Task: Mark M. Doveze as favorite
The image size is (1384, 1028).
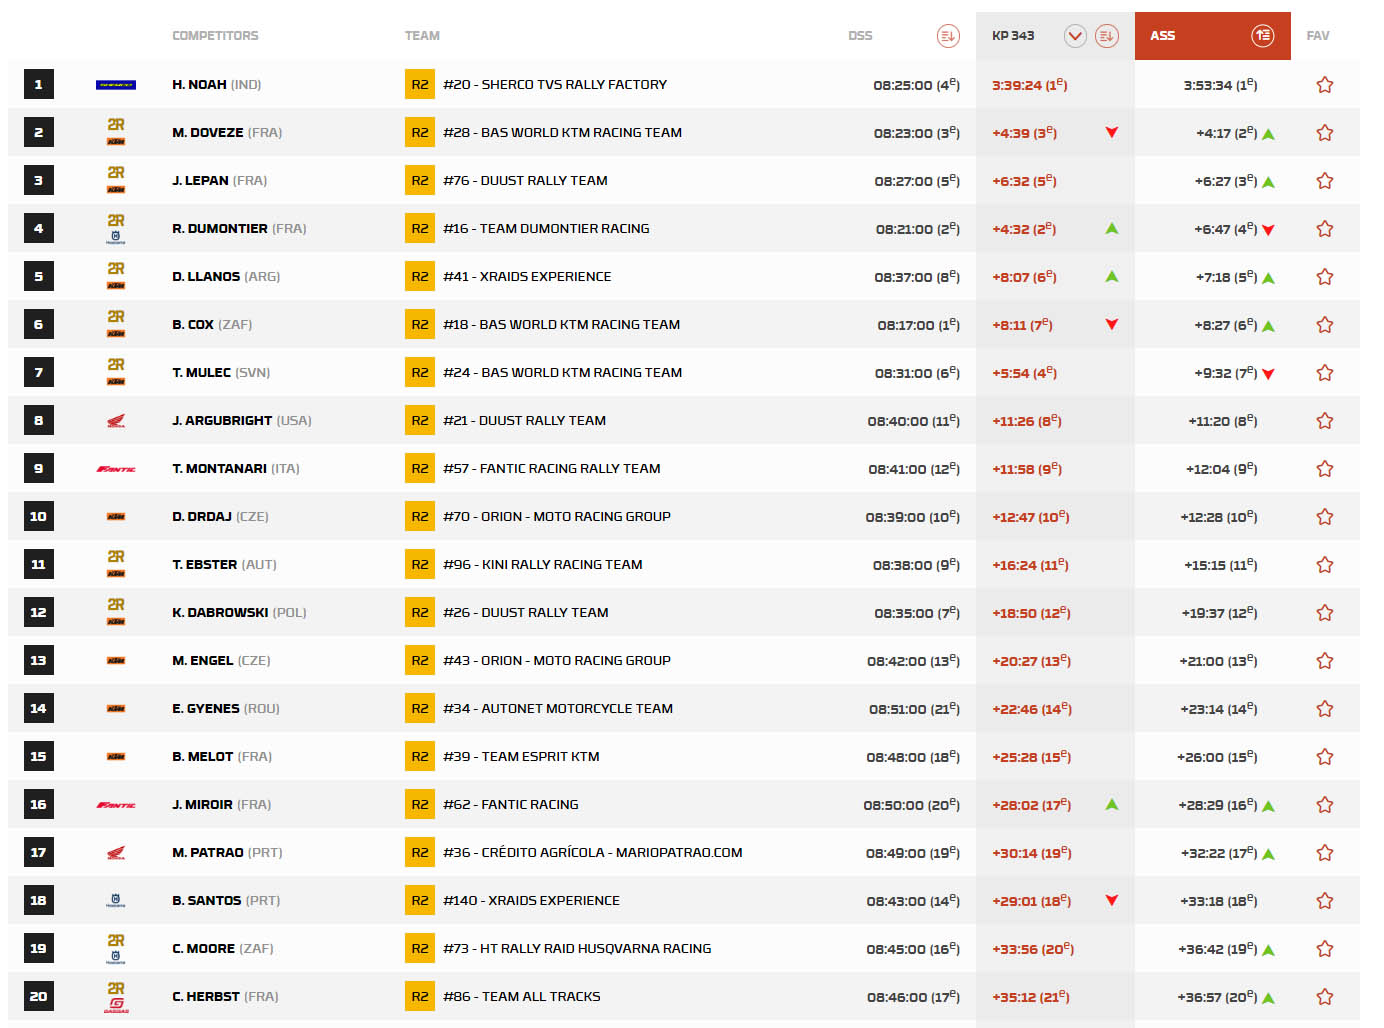Action: point(1325,133)
